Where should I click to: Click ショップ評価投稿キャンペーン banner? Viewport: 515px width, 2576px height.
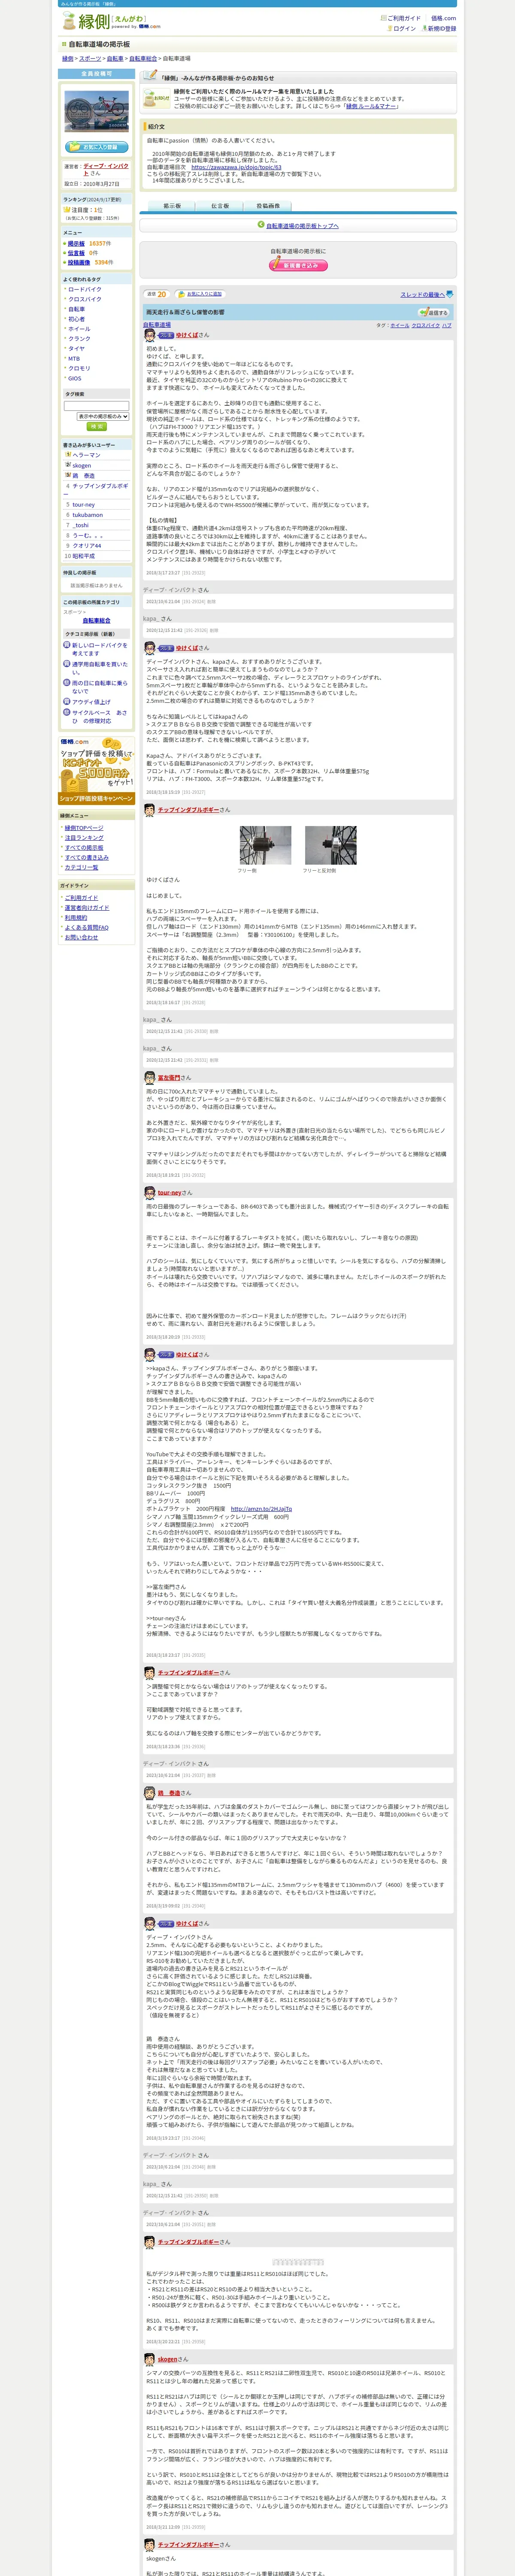[96, 771]
